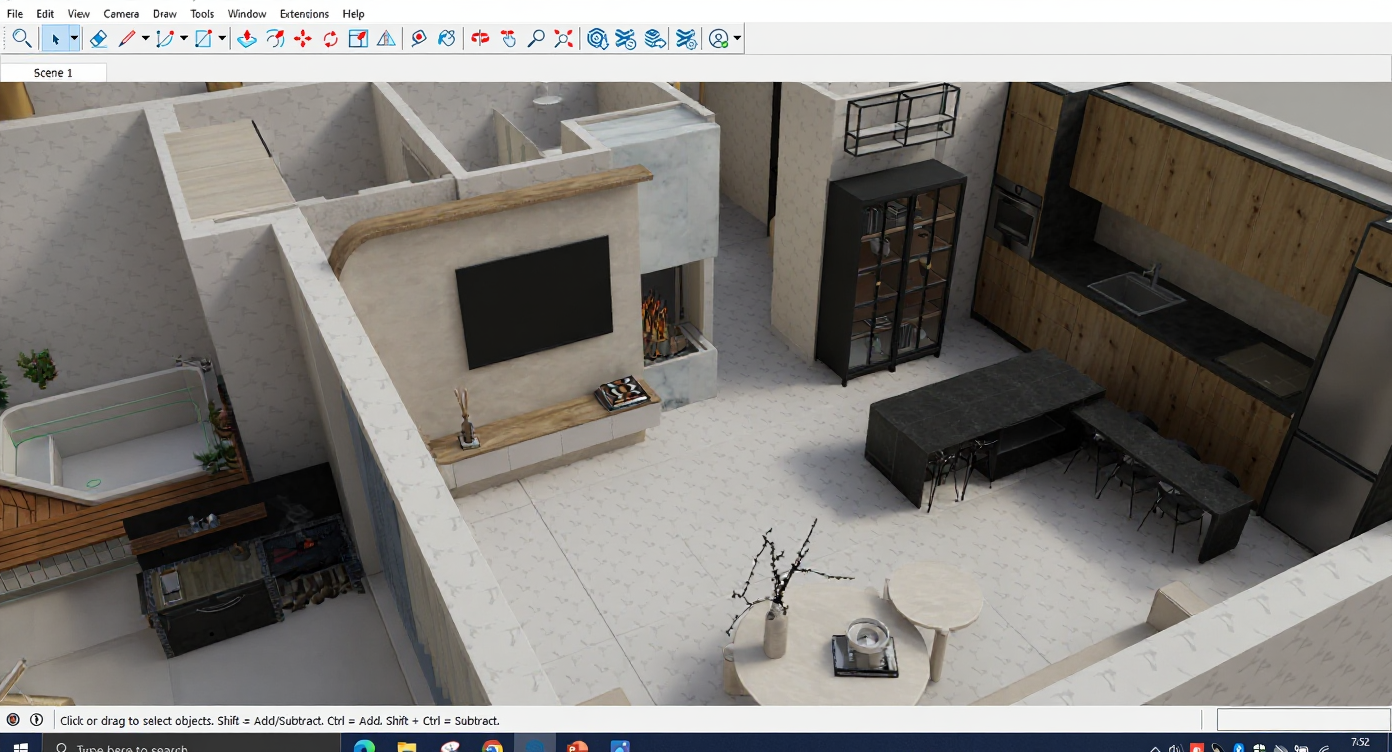Expand the account profile dropdown arrow
Image resolution: width=1392 pixels, height=752 pixels.
click(737, 39)
